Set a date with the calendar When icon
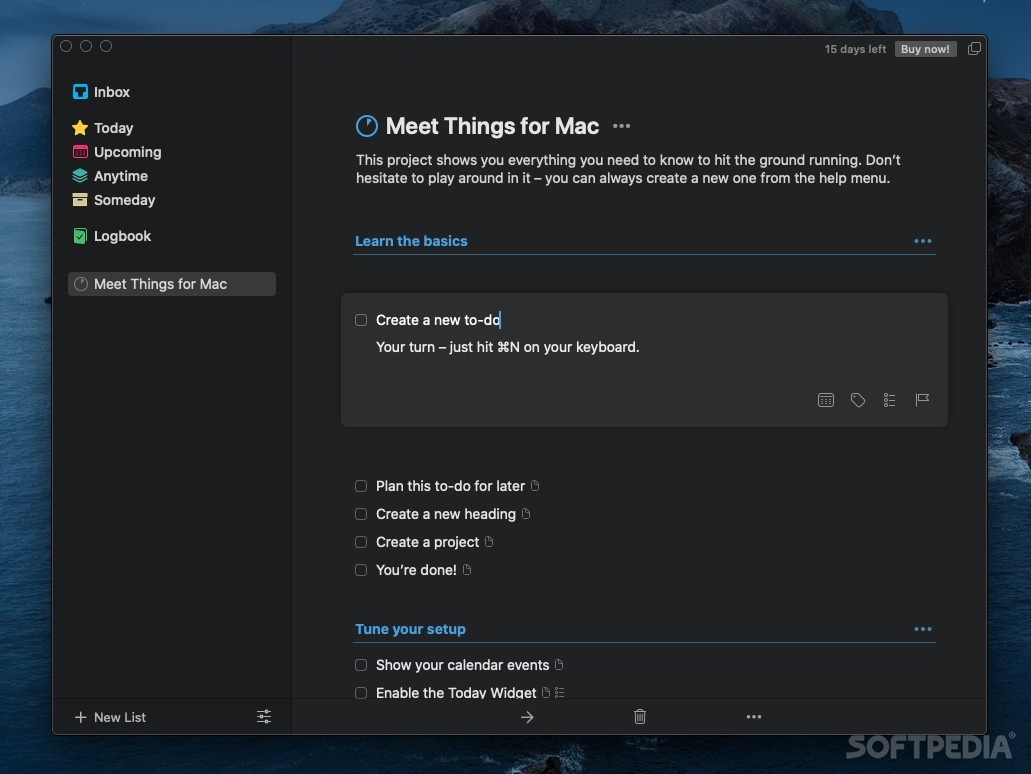This screenshot has height=774, width=1031. (826, 400)
